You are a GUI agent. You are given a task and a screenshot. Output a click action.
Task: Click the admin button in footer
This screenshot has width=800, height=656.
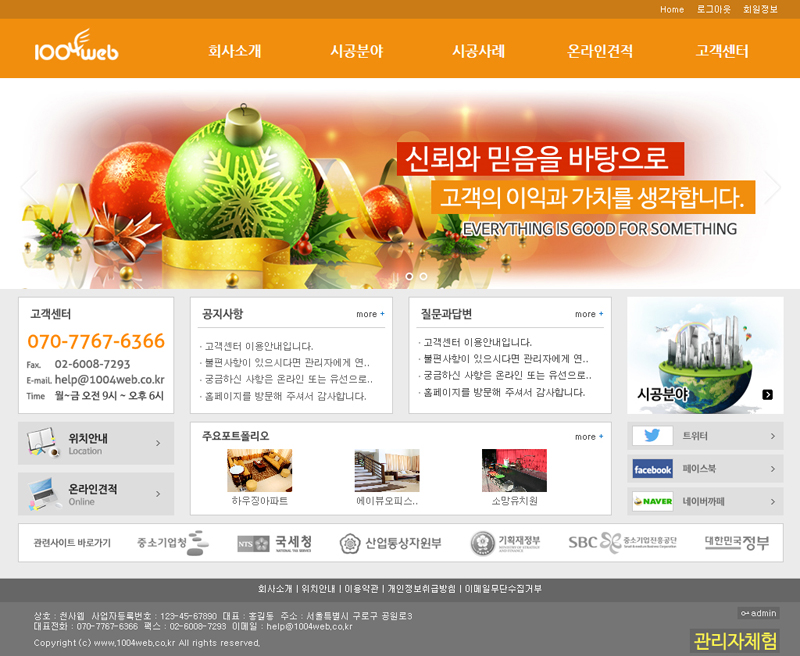(758, 613)
